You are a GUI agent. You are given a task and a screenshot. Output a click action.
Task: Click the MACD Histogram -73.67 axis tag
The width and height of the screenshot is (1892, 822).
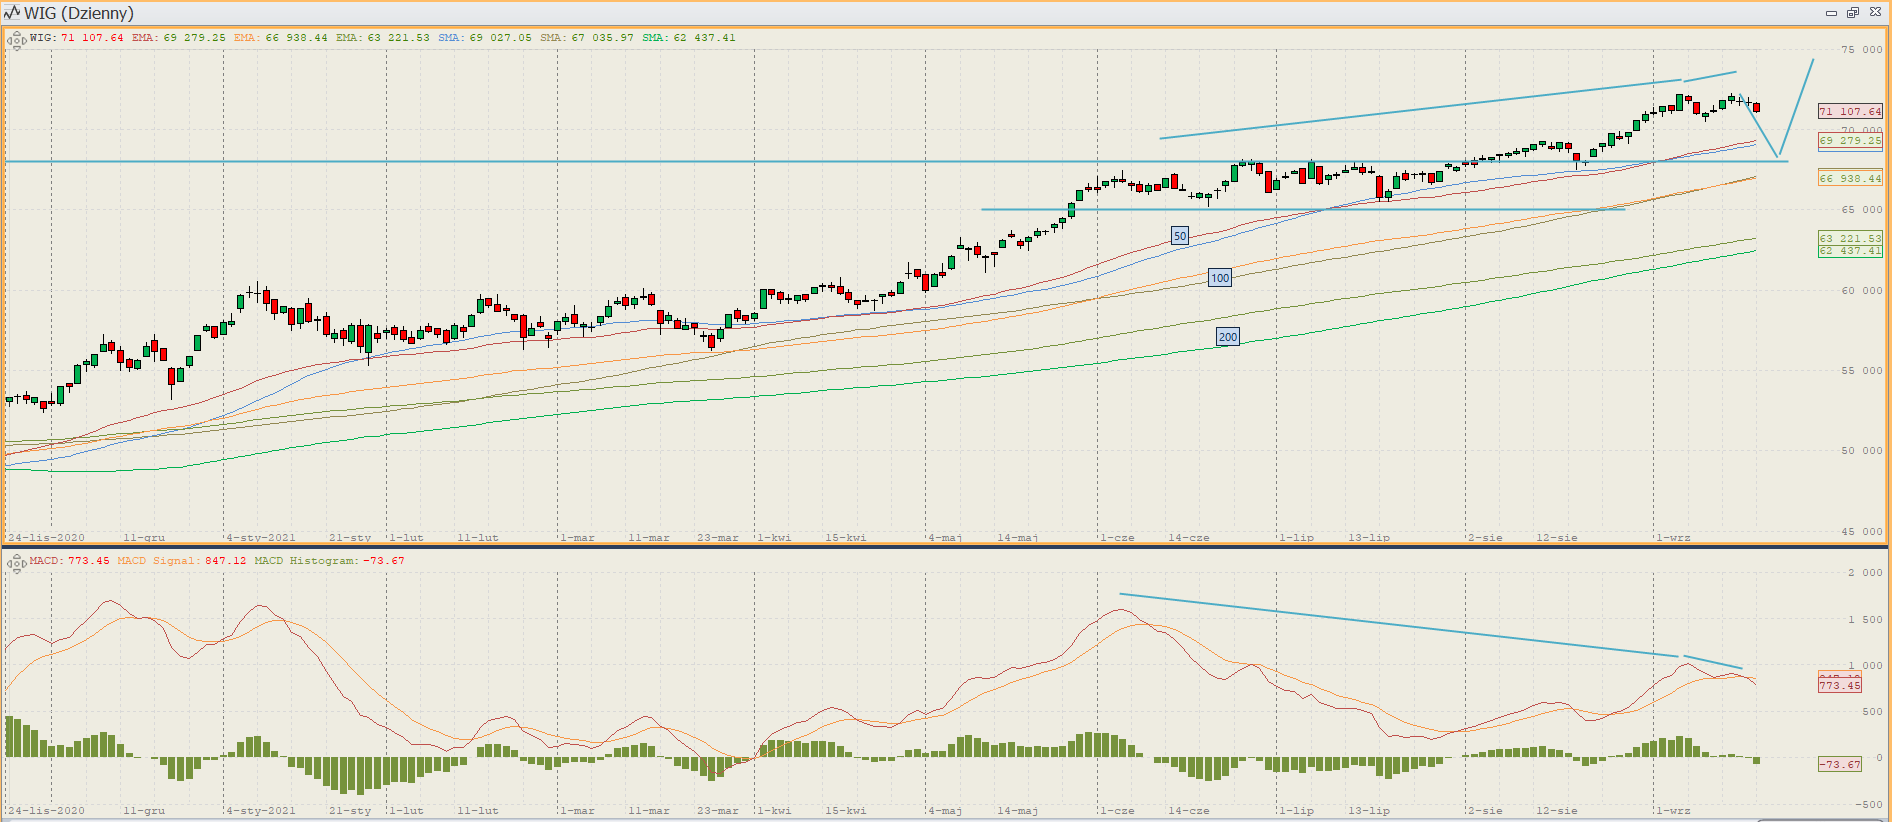tap(1840, 764)
